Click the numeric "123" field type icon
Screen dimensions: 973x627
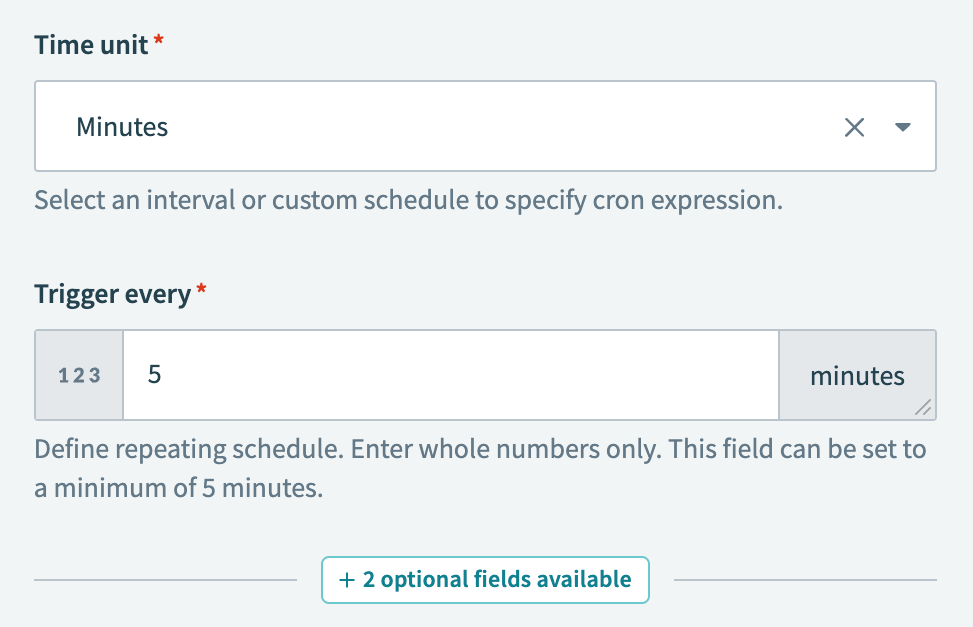pos(78,374)
